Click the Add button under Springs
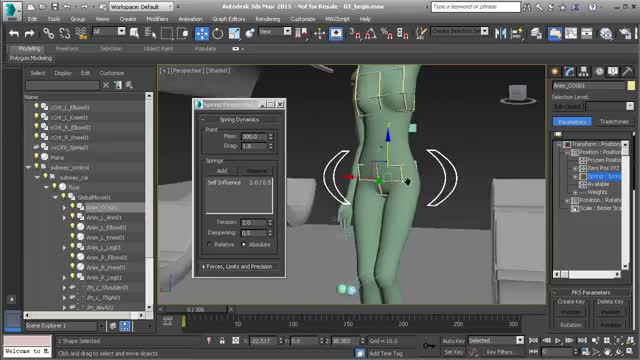The image size is (640, 360). point(222,171)
